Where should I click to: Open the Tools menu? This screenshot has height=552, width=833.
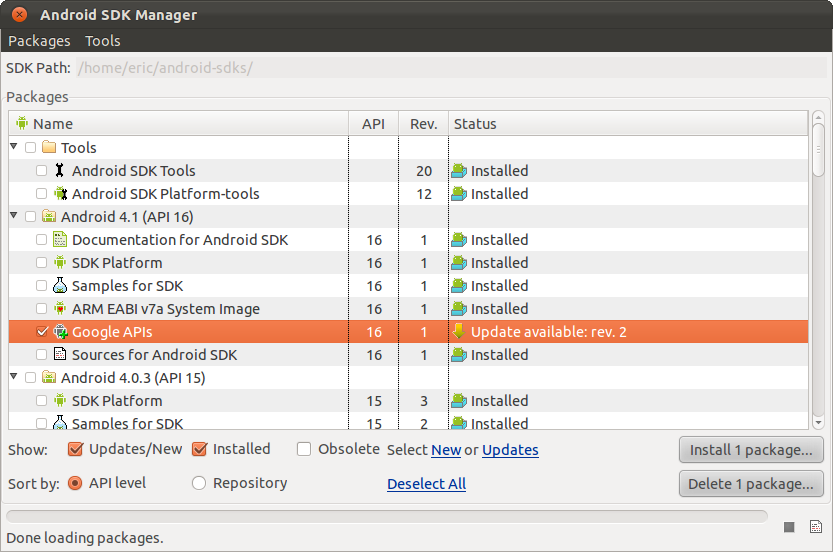point(103,41)
